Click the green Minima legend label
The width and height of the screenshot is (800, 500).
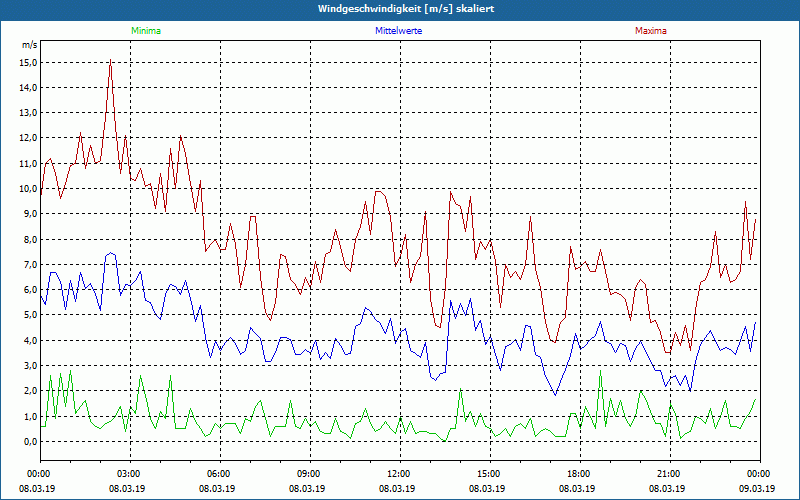[x=146, y=31]
